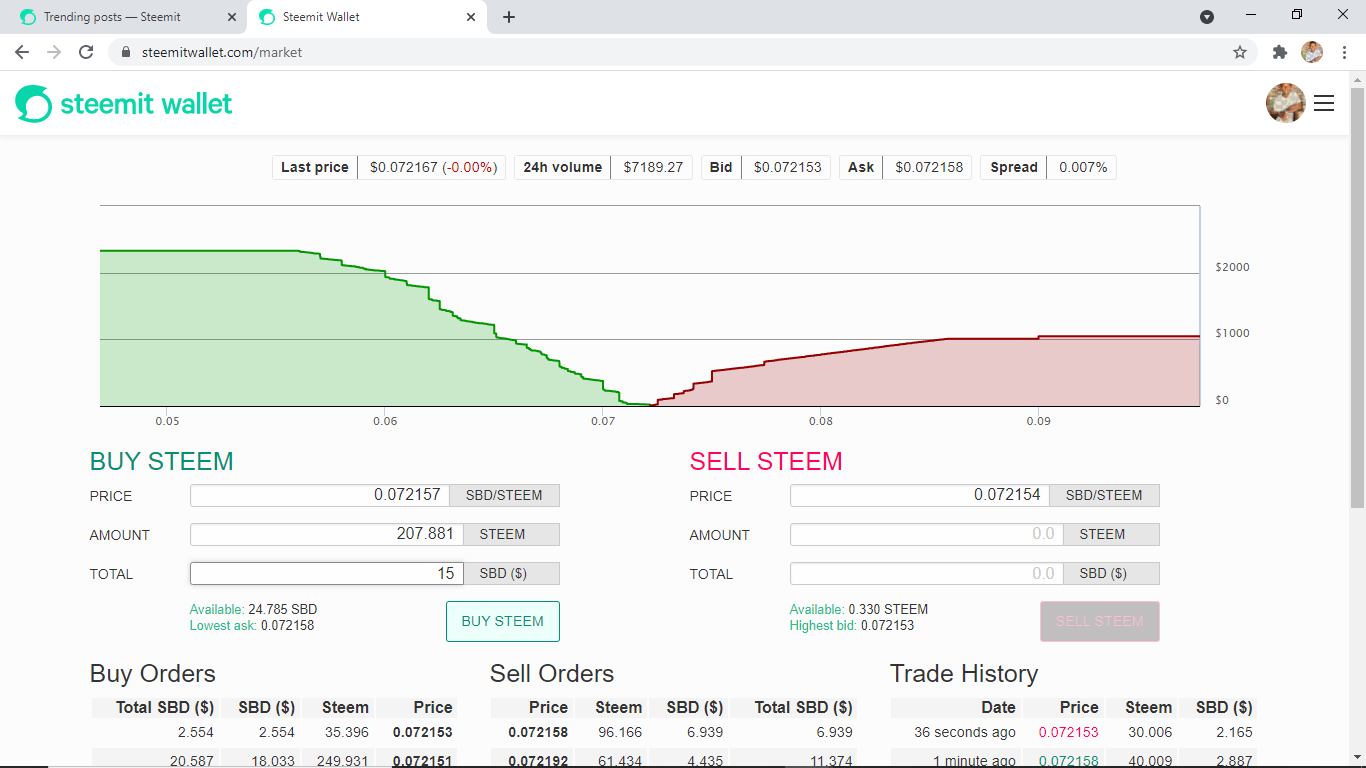View site information via the padlock icon

(x=125, y=52)
